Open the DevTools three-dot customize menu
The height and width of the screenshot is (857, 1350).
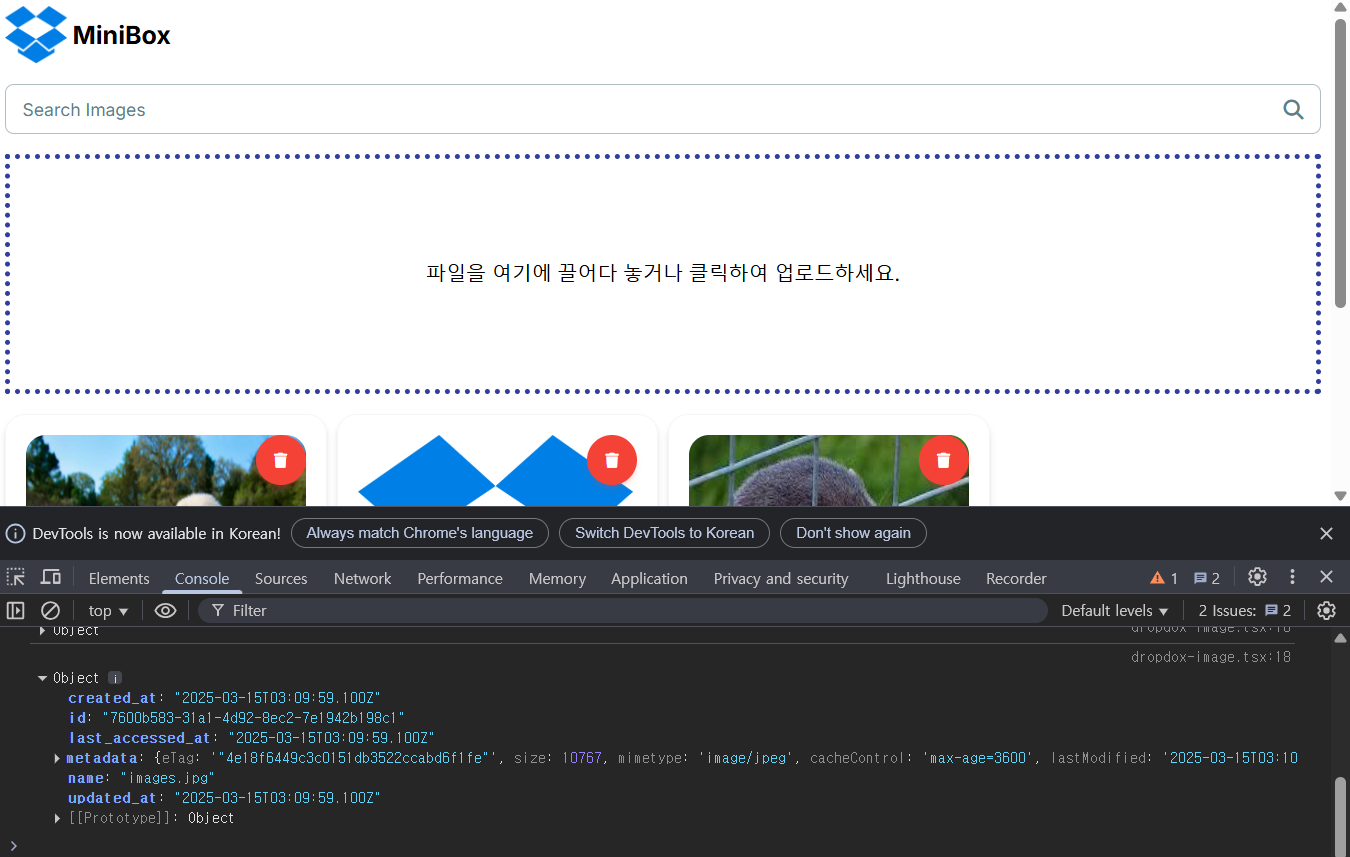click(1292, 577)
